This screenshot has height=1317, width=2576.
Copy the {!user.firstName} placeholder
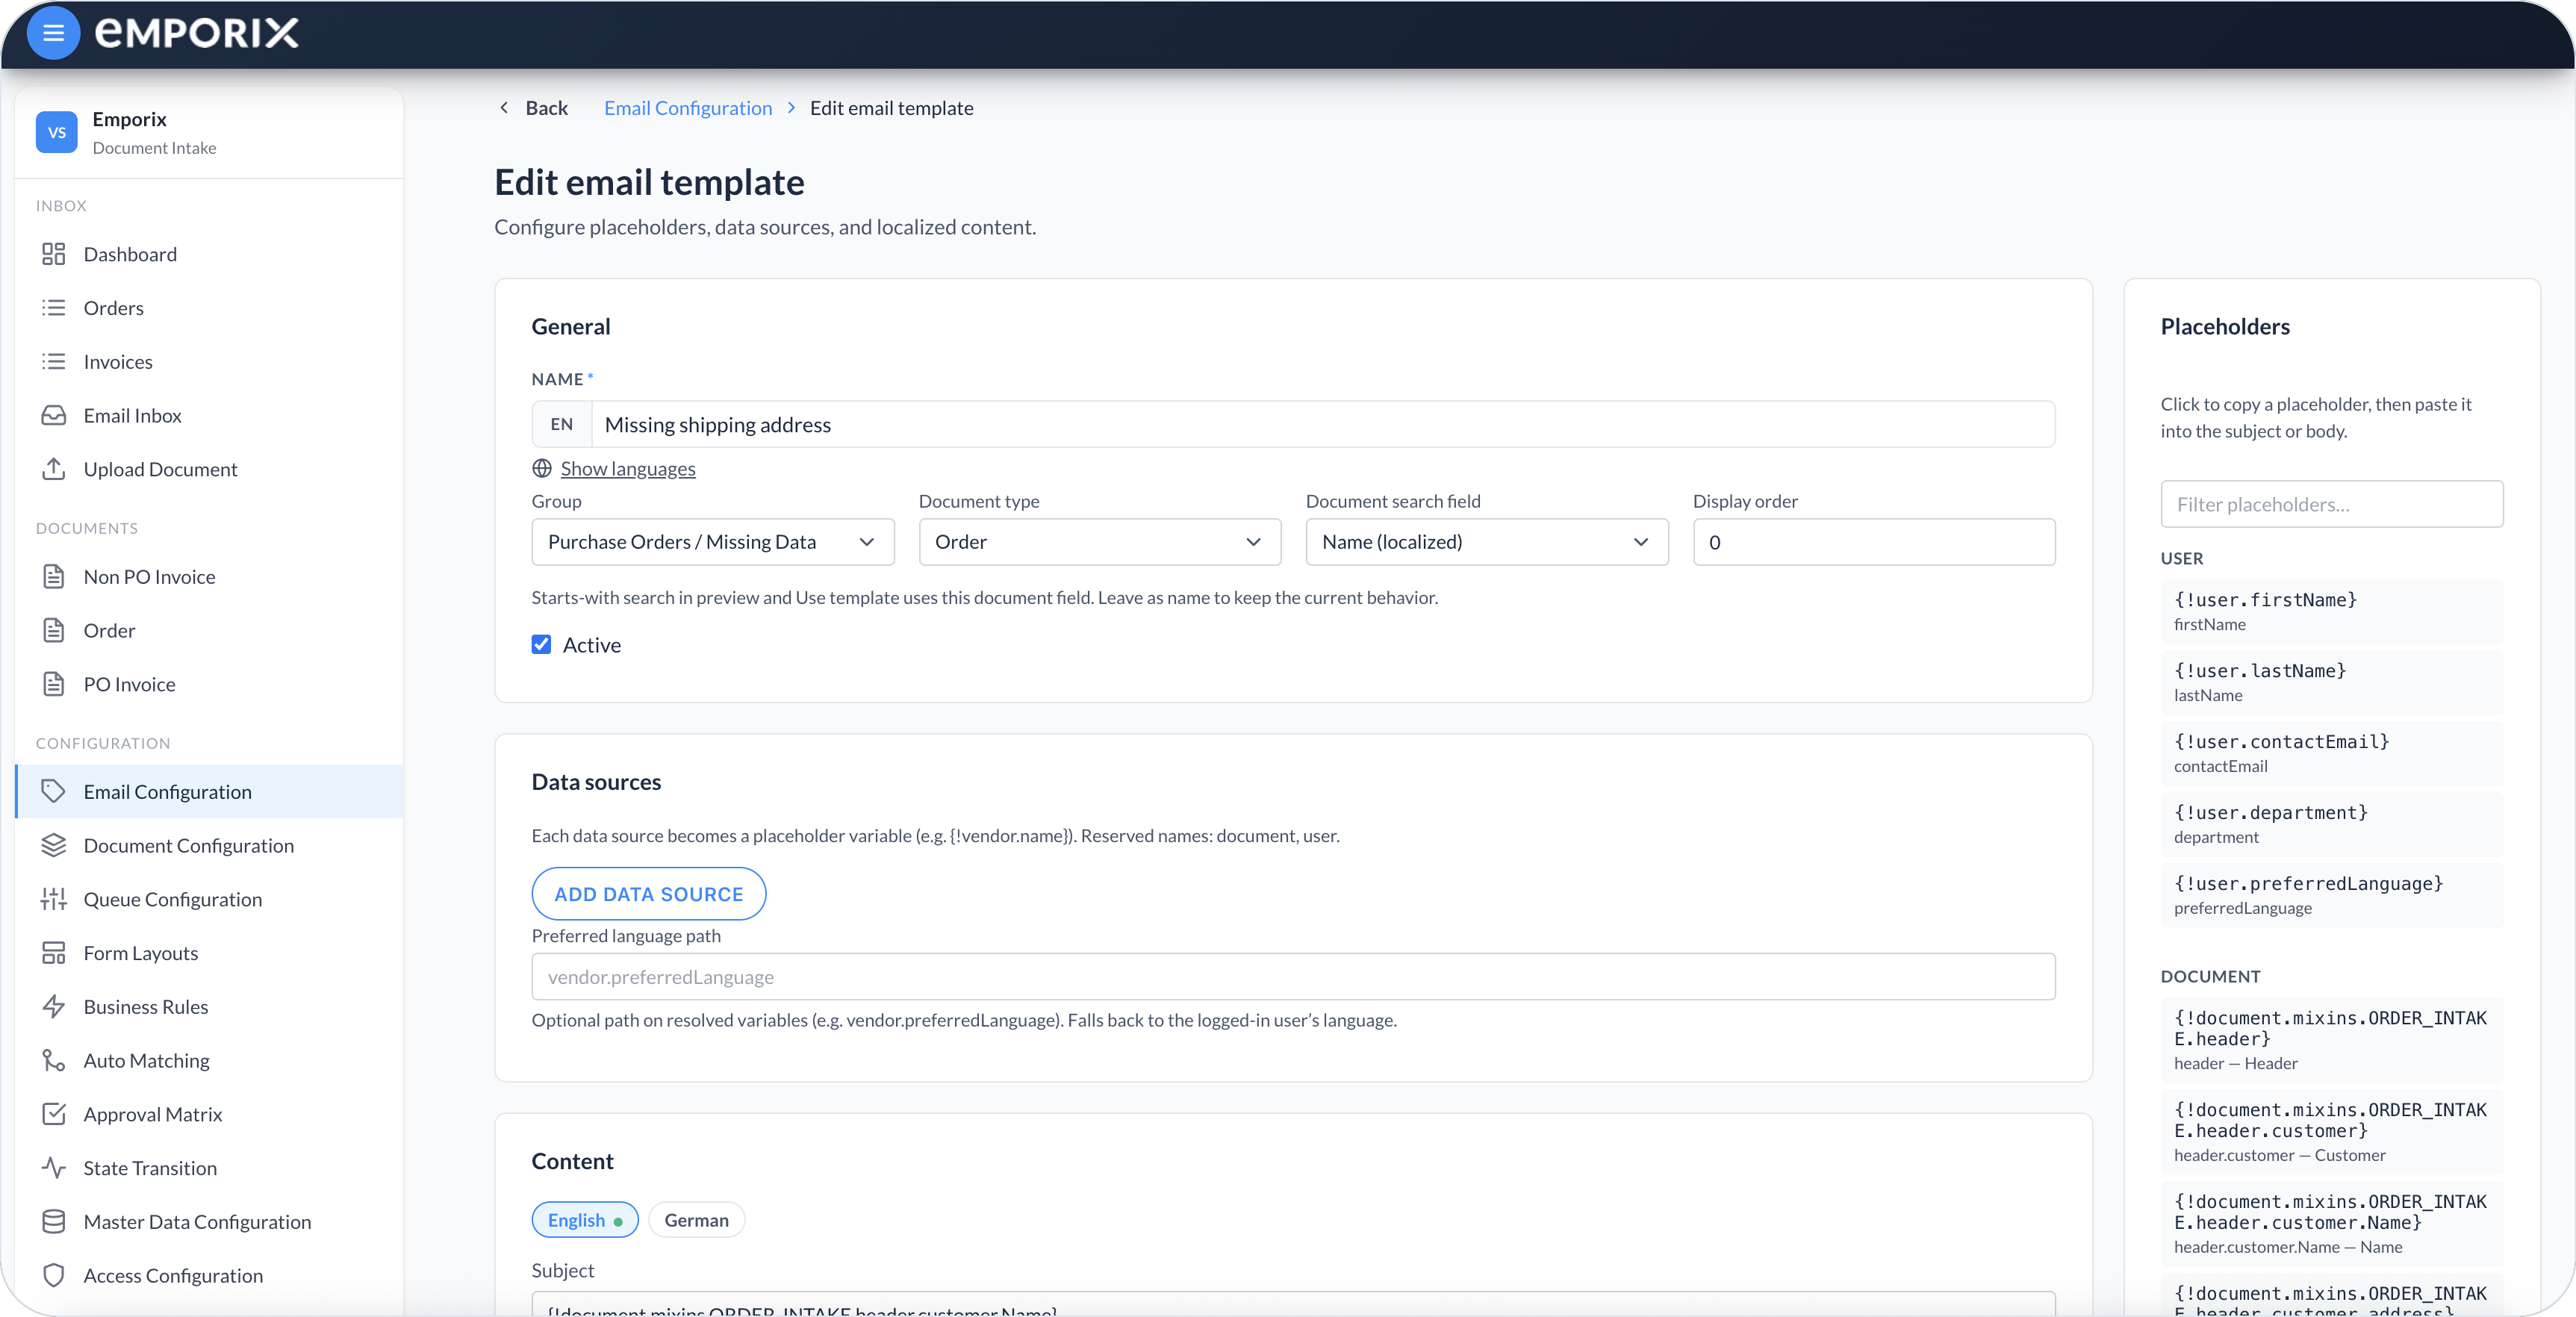[x=2332, y=611]
